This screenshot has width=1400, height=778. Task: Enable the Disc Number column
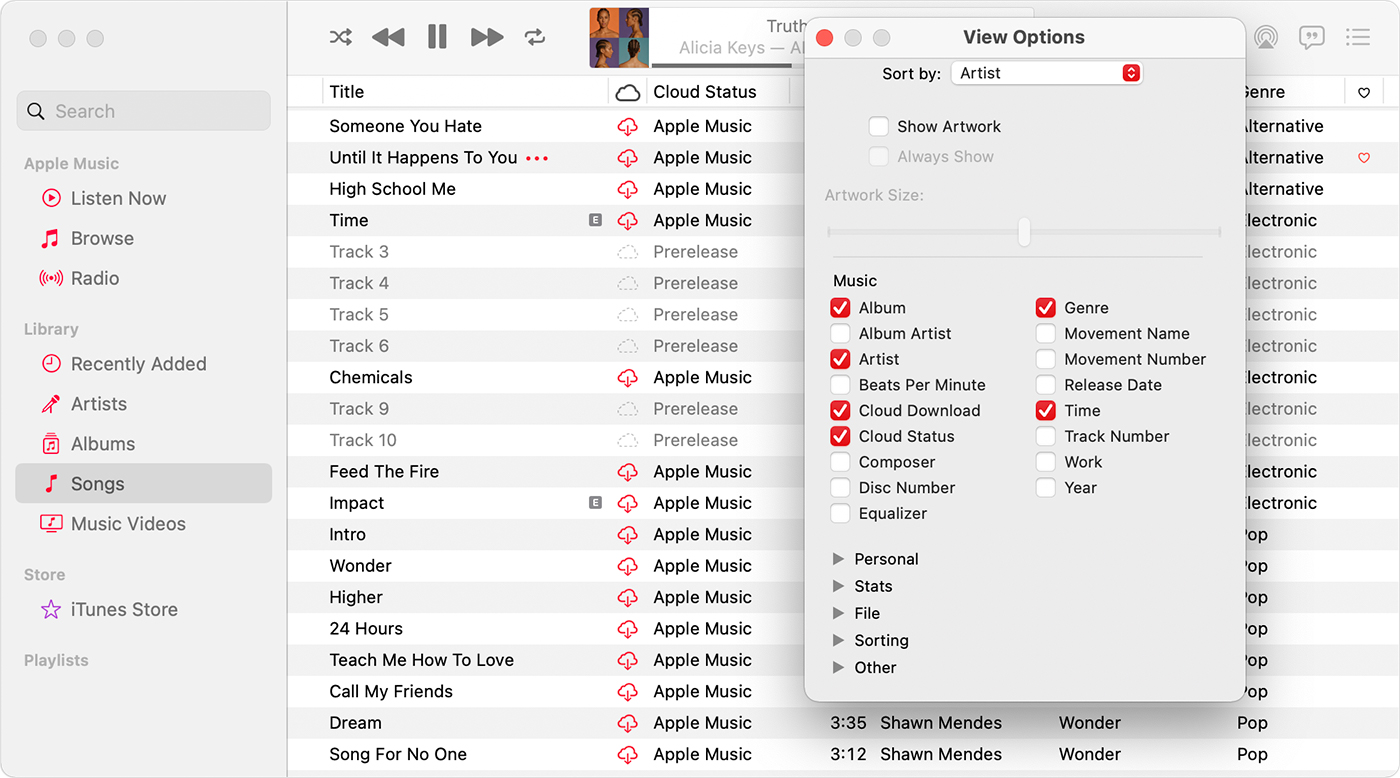click(x=840, y=488)
